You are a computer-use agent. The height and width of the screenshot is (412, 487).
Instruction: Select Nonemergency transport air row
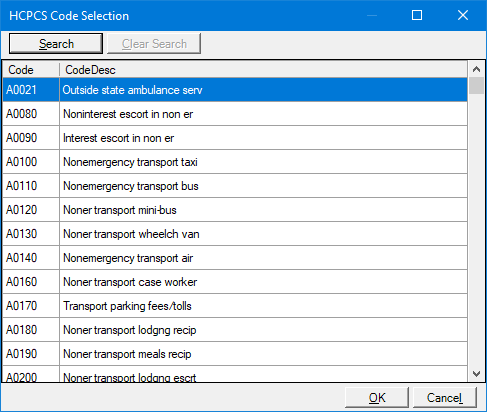tap(235, 258)
